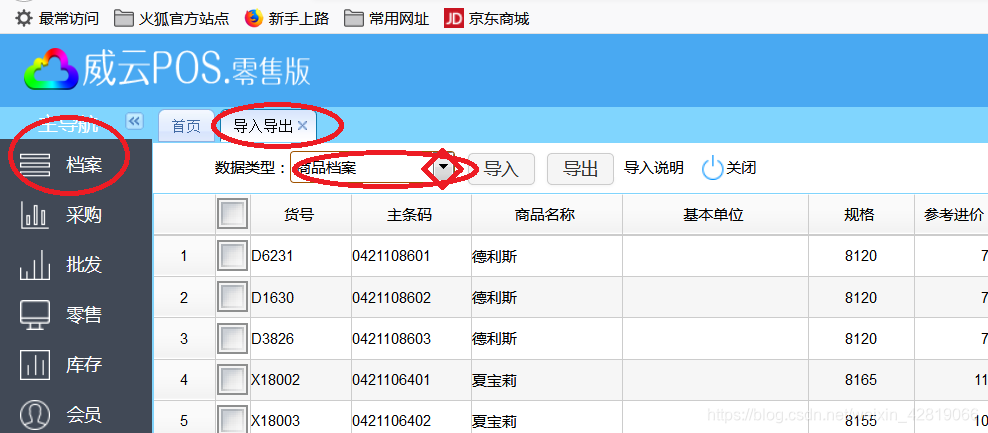Image resolution: width=988 pixels, height=433 pixels.
Task: Click spec value 8155
Action: pyautogui.click(x=861, y=421)
